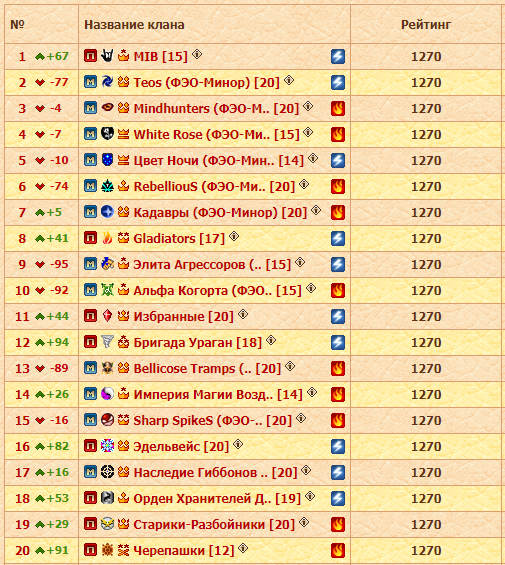The width and height of the screenshot is (505, 565).
Task: Click fire icon in Mindhunters row
Action: coord(338,108)
